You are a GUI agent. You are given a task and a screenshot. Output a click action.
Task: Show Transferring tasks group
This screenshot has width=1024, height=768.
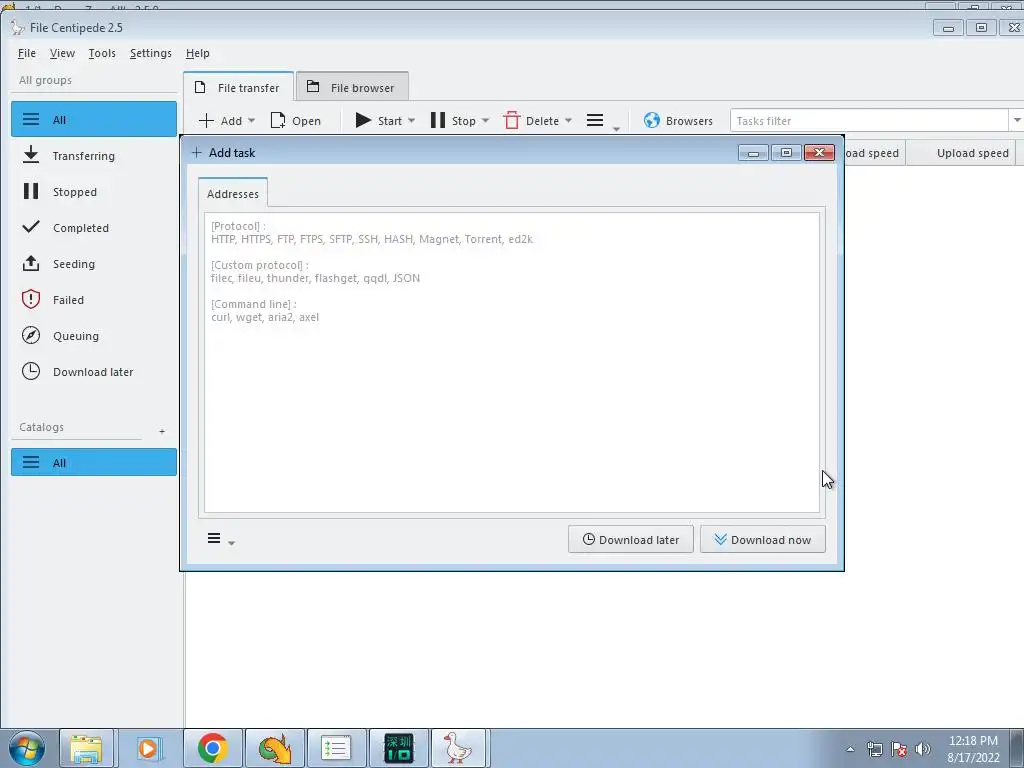point(94,155)
